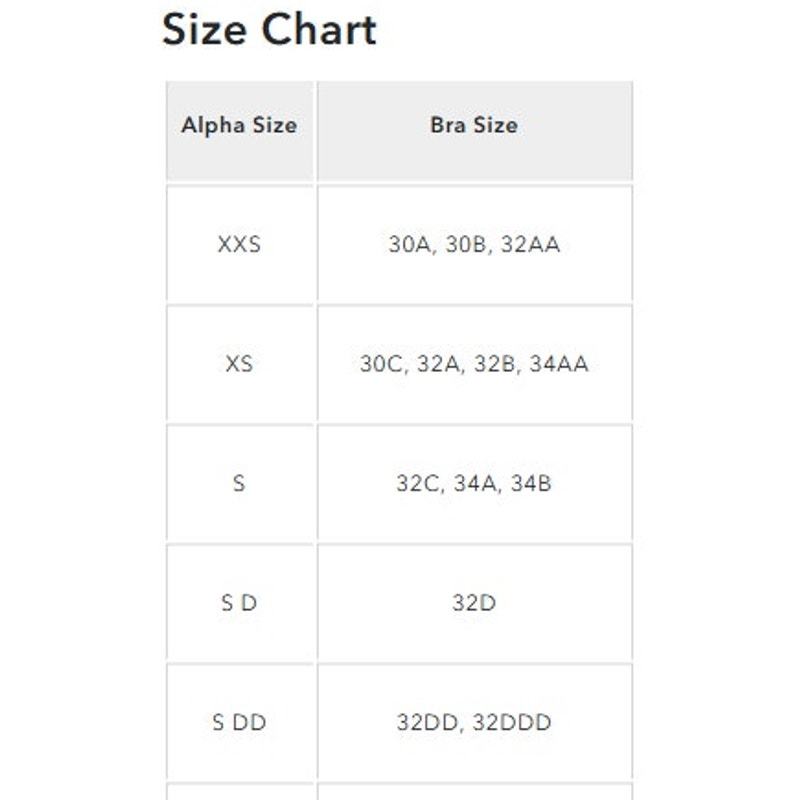Viewport: 800px width, 800px height.
Task: Select the 32C, 34A, 34B cell
Action: (x=474, y=483)
